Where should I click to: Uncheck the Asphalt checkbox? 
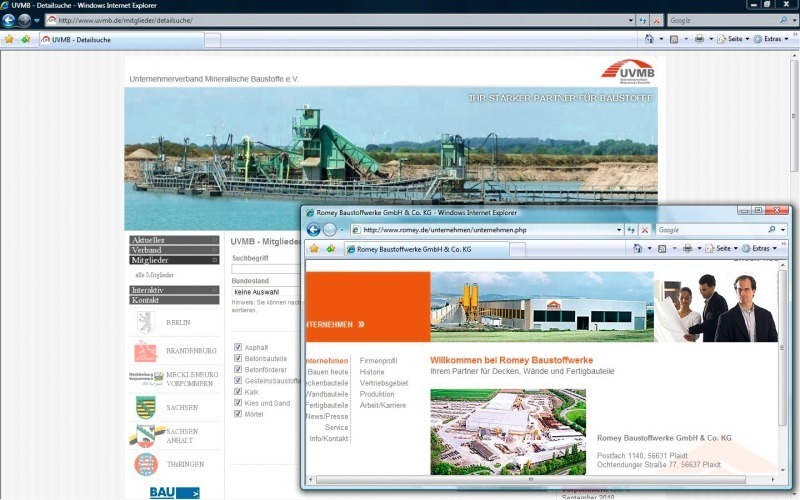tap(238, 347)
